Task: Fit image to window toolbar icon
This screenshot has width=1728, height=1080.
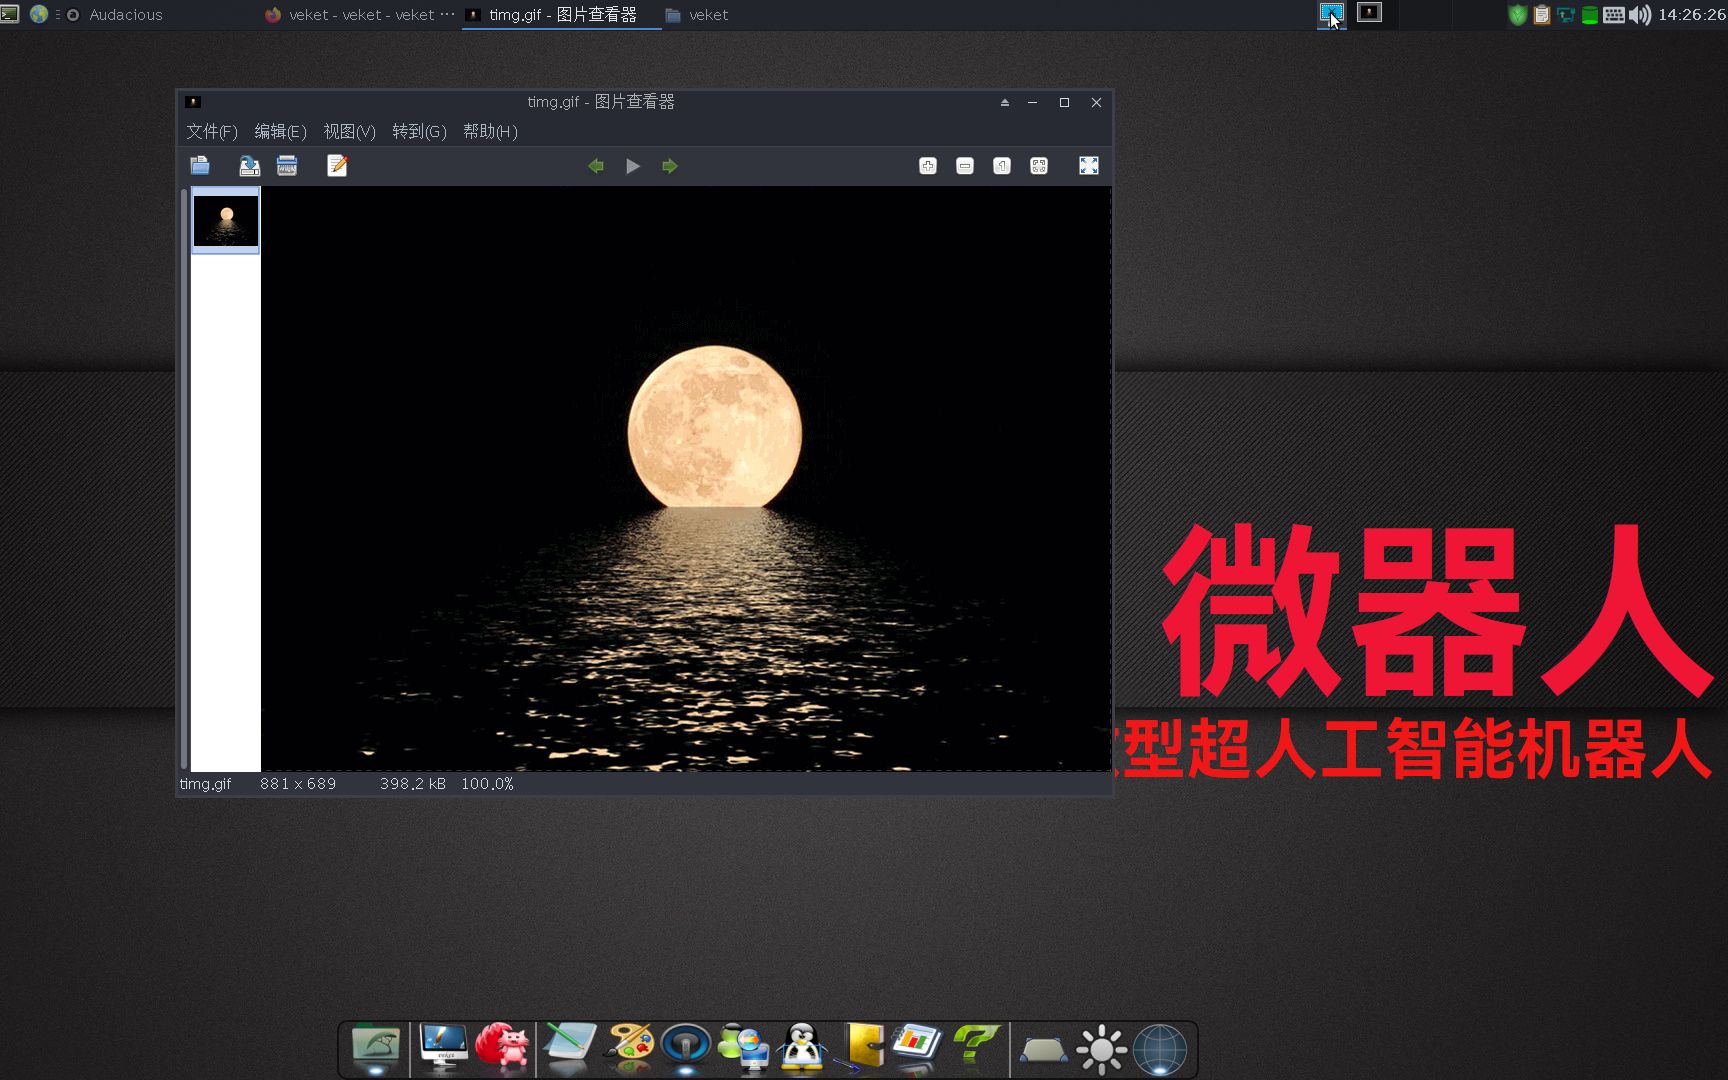Action: [1039, 166]
